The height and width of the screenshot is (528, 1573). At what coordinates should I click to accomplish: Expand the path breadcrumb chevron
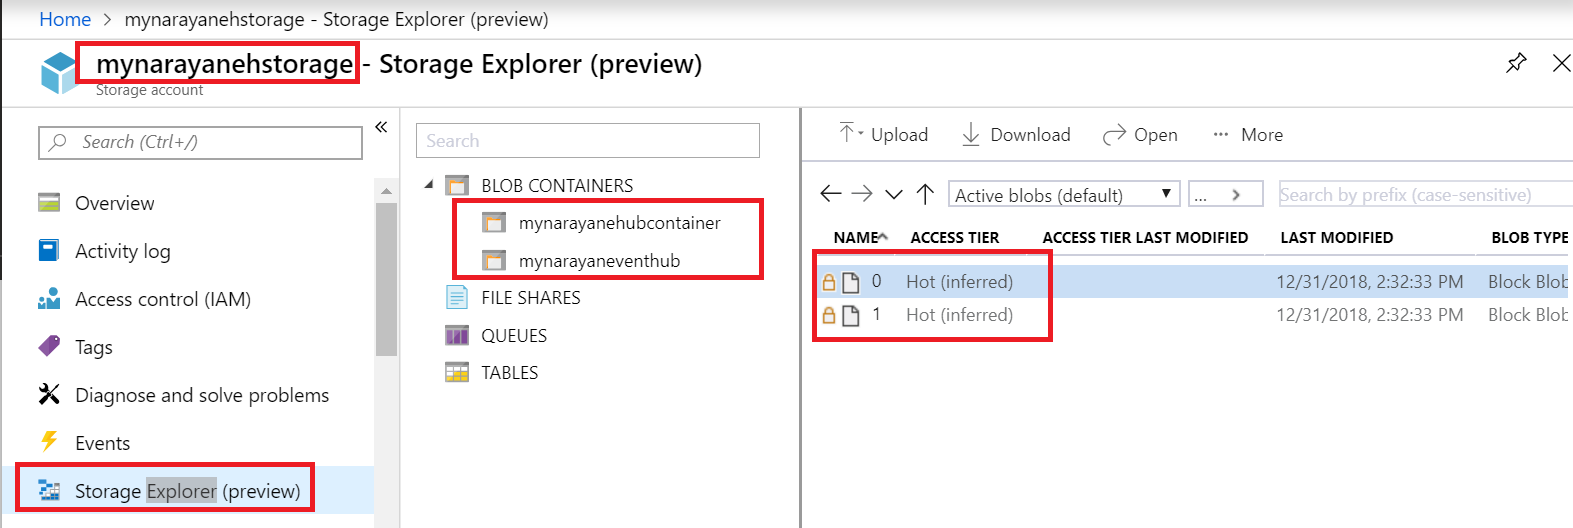(x=1236, y=195)
